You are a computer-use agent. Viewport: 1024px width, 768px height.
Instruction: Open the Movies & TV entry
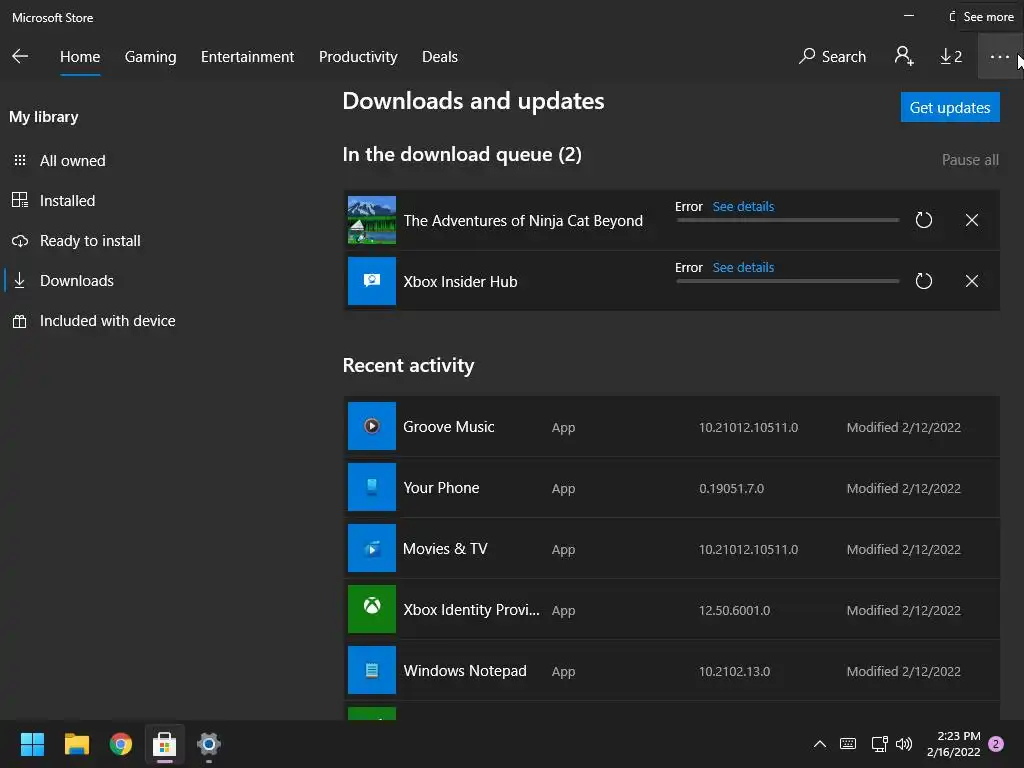coord(671,549)
